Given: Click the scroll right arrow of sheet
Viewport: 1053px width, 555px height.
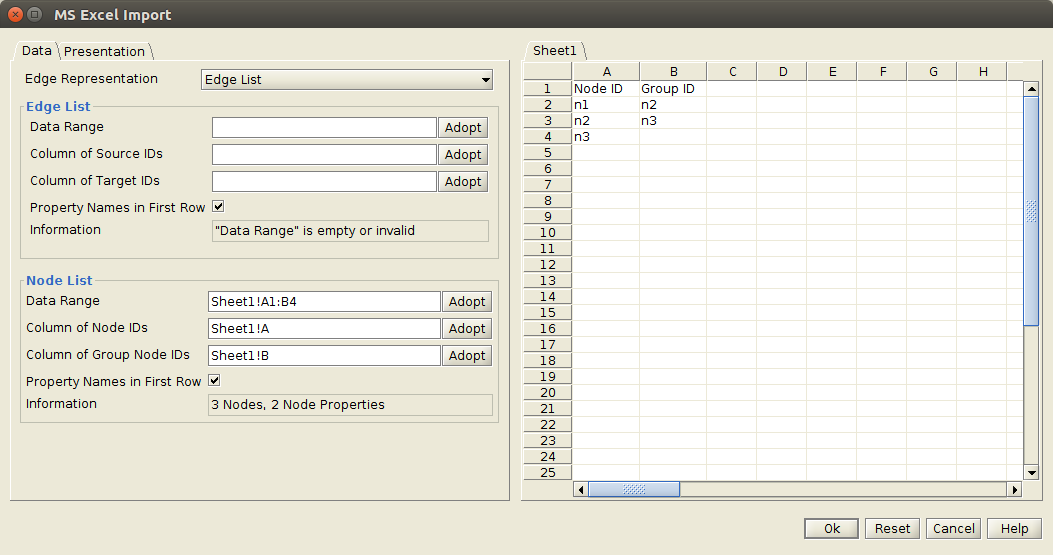Looking at the screenshot, I should pyautogui.click(x=1015, y=490).
